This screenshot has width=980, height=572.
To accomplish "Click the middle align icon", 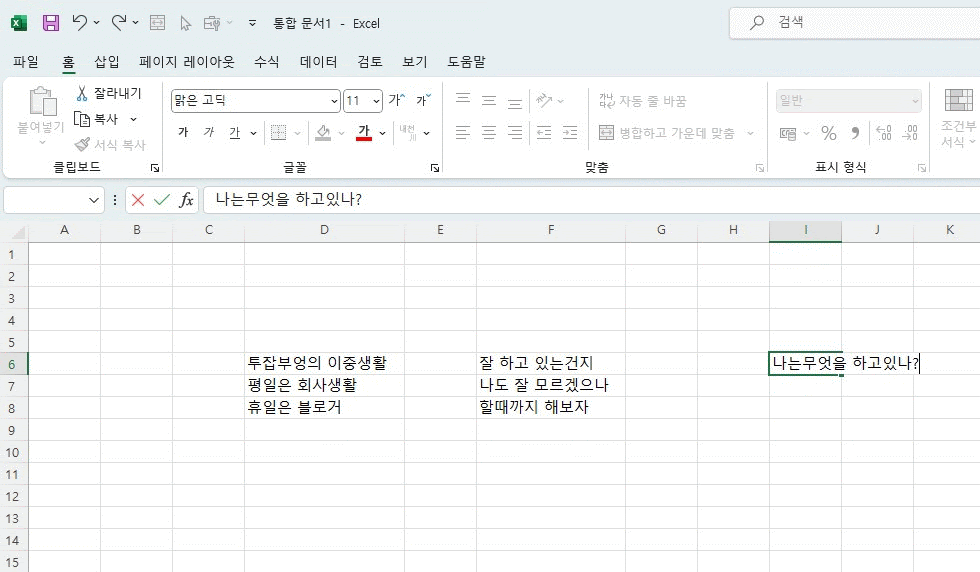I will click(x=489, y=100).
